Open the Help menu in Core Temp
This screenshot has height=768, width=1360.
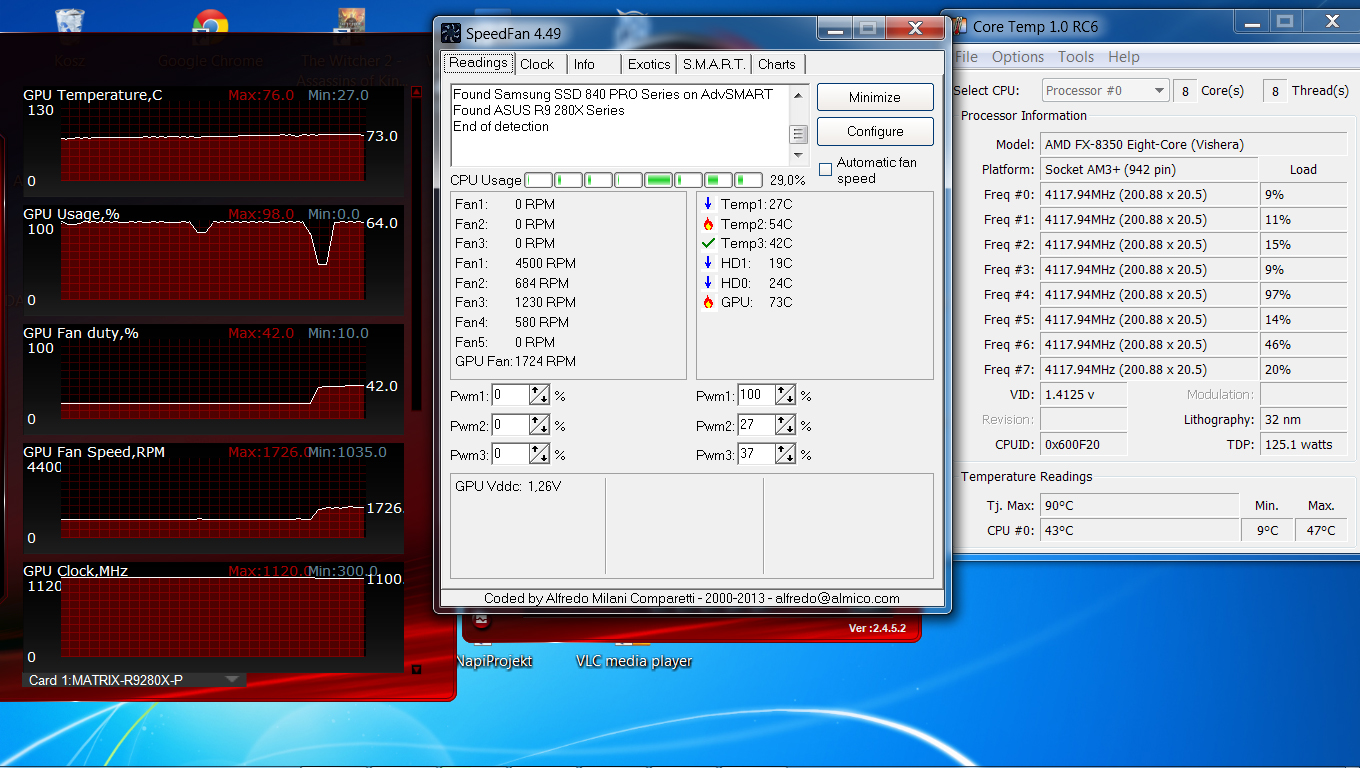1124,57
